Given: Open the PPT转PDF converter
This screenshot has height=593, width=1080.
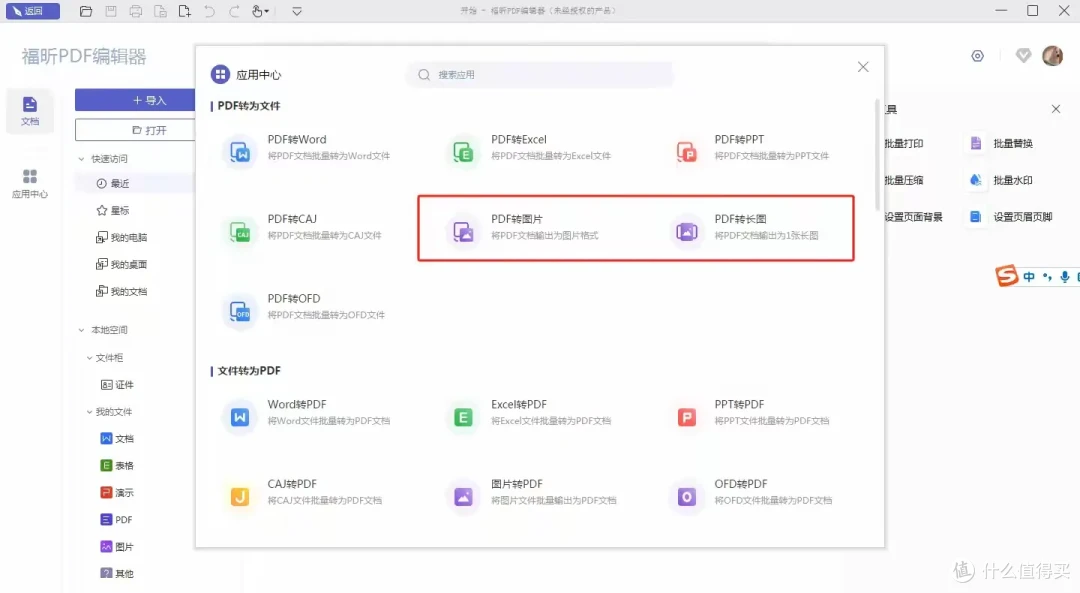Looking at the screenshot, I should click(751, 413).
